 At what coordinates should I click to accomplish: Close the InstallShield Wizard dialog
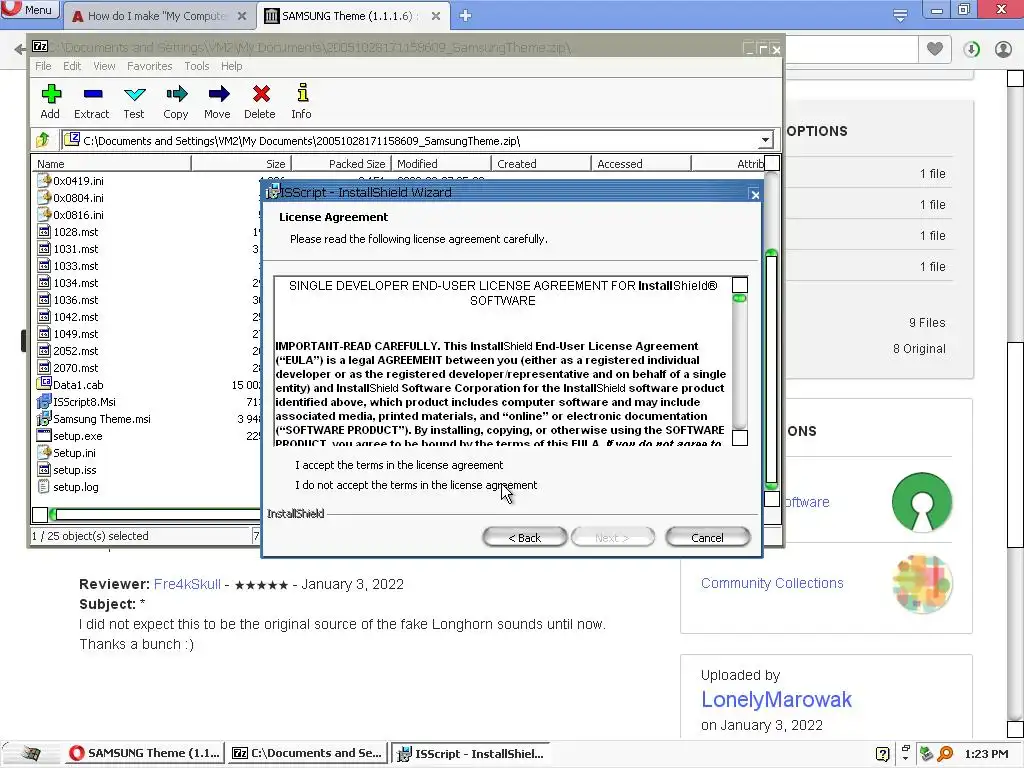point(754,194)
